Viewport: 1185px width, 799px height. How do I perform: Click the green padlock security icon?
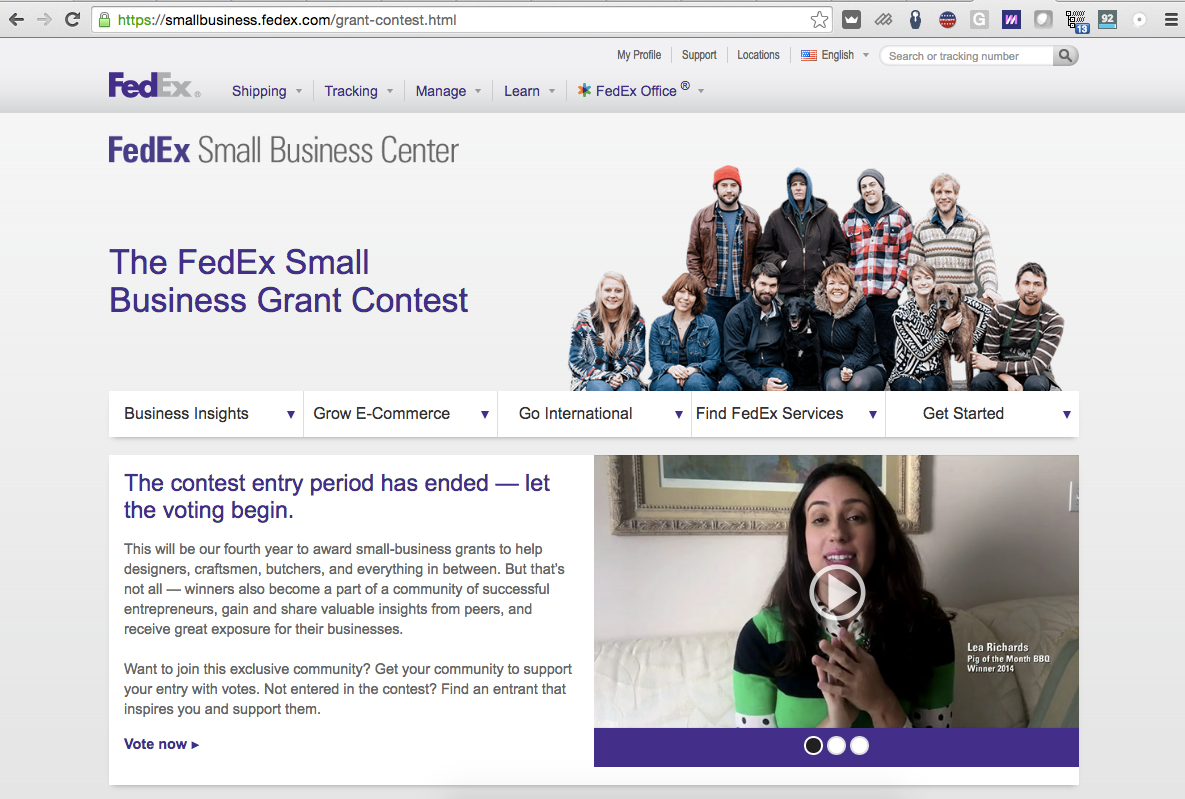104,20
